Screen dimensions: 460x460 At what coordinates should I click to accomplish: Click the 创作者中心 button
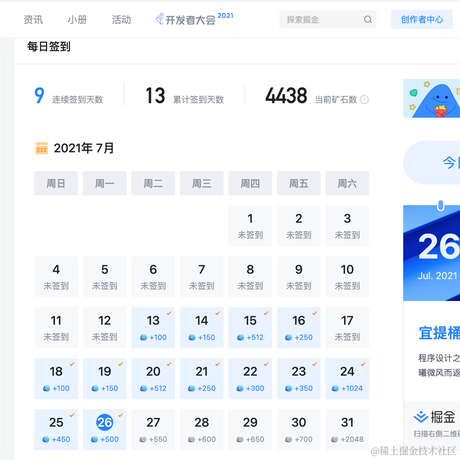coord(422,19)
